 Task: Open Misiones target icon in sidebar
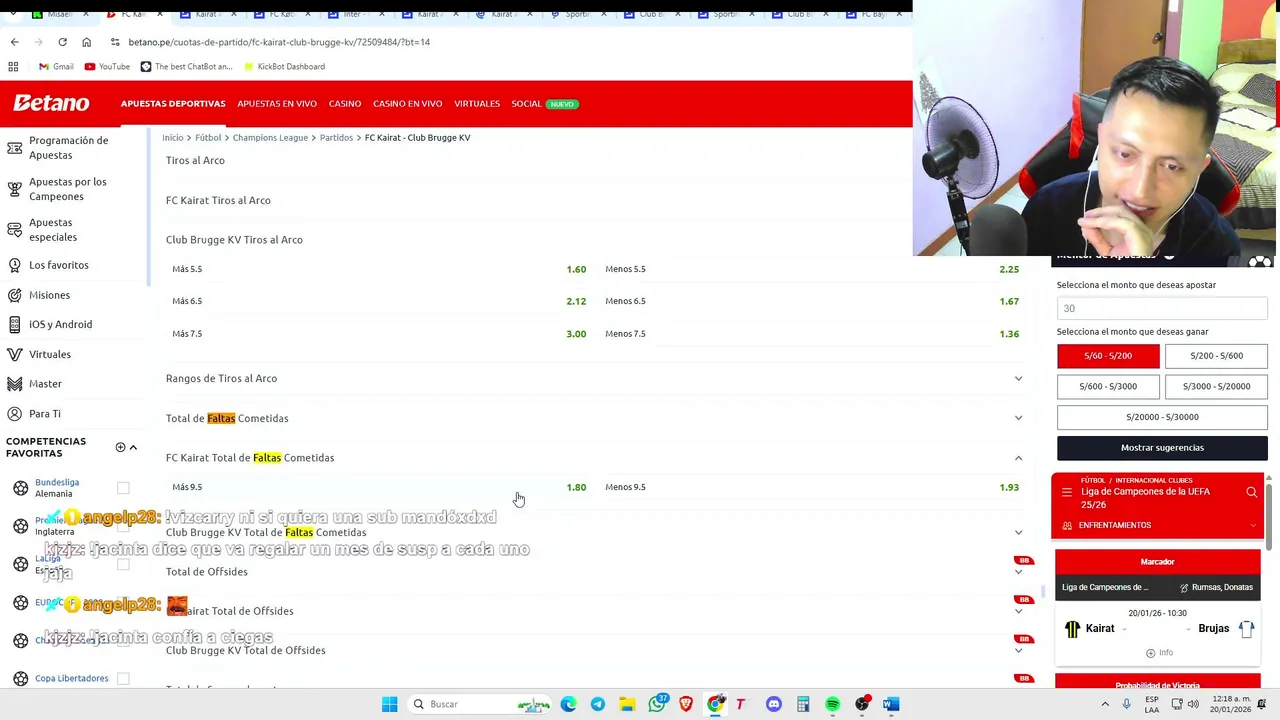14,295
